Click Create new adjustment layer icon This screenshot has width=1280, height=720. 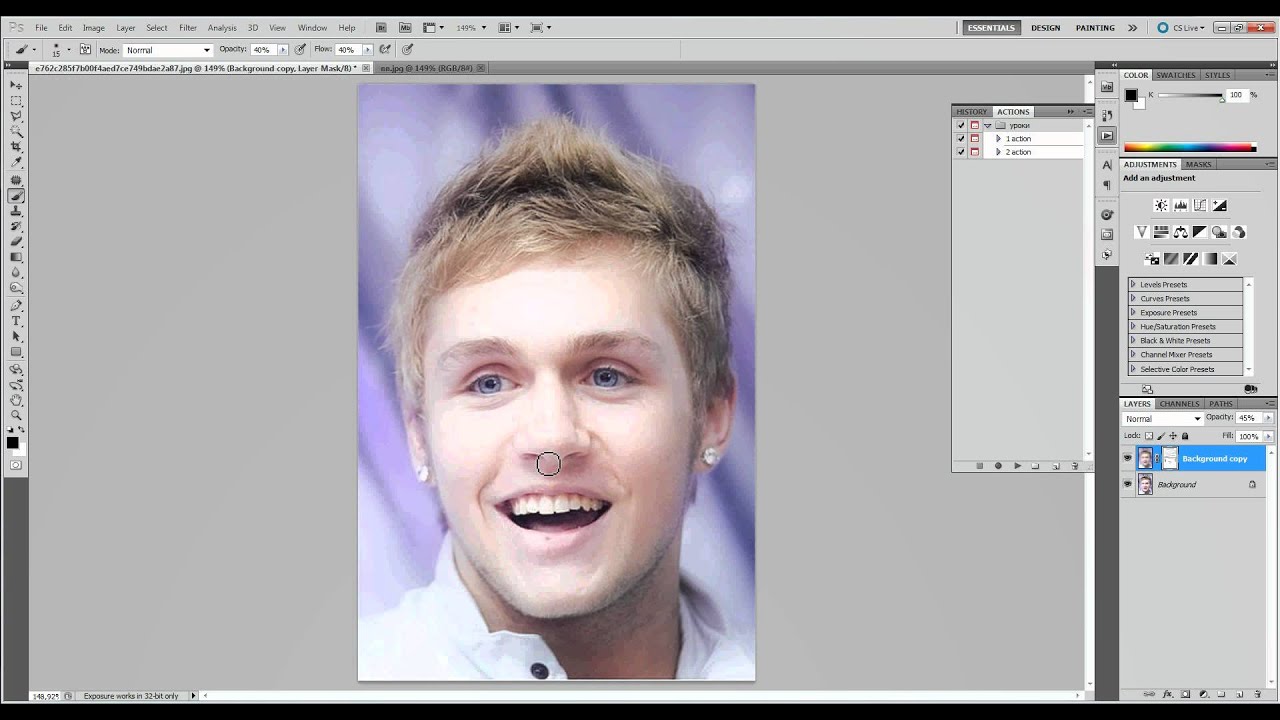pyautogui.click(x=1203, y=694)
